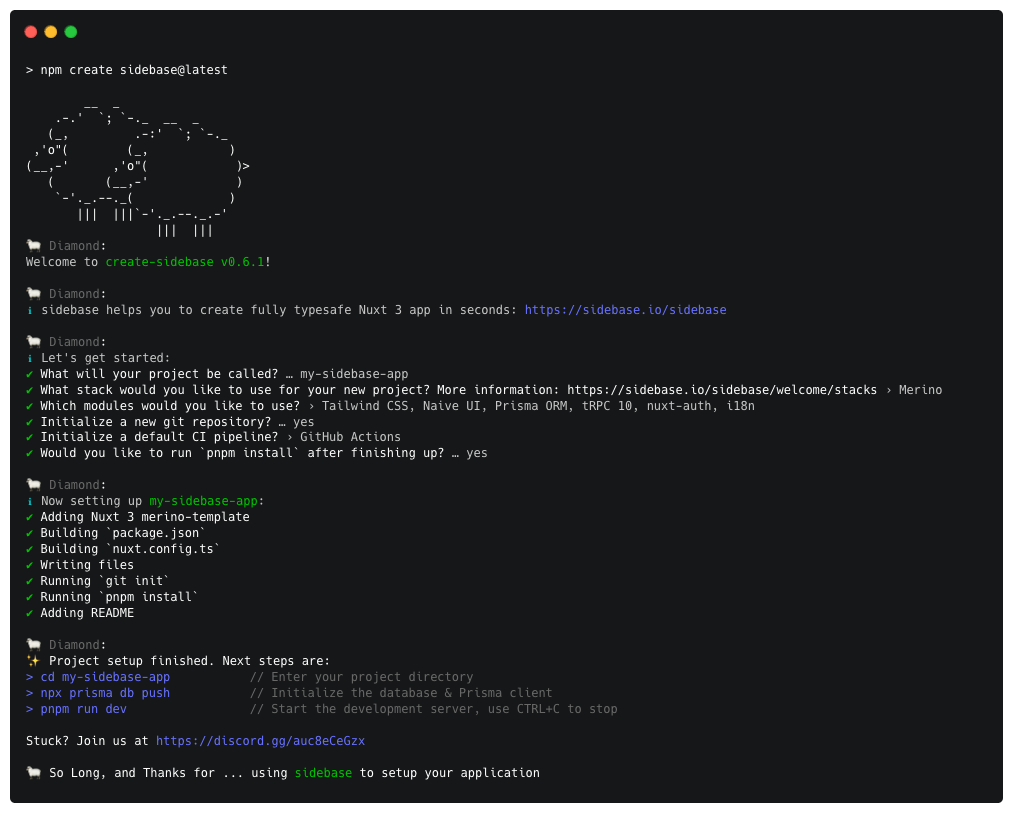Click the 'Running `pnpm install`' line
This screenshot has height=813, width=1013.
[120, 597]
